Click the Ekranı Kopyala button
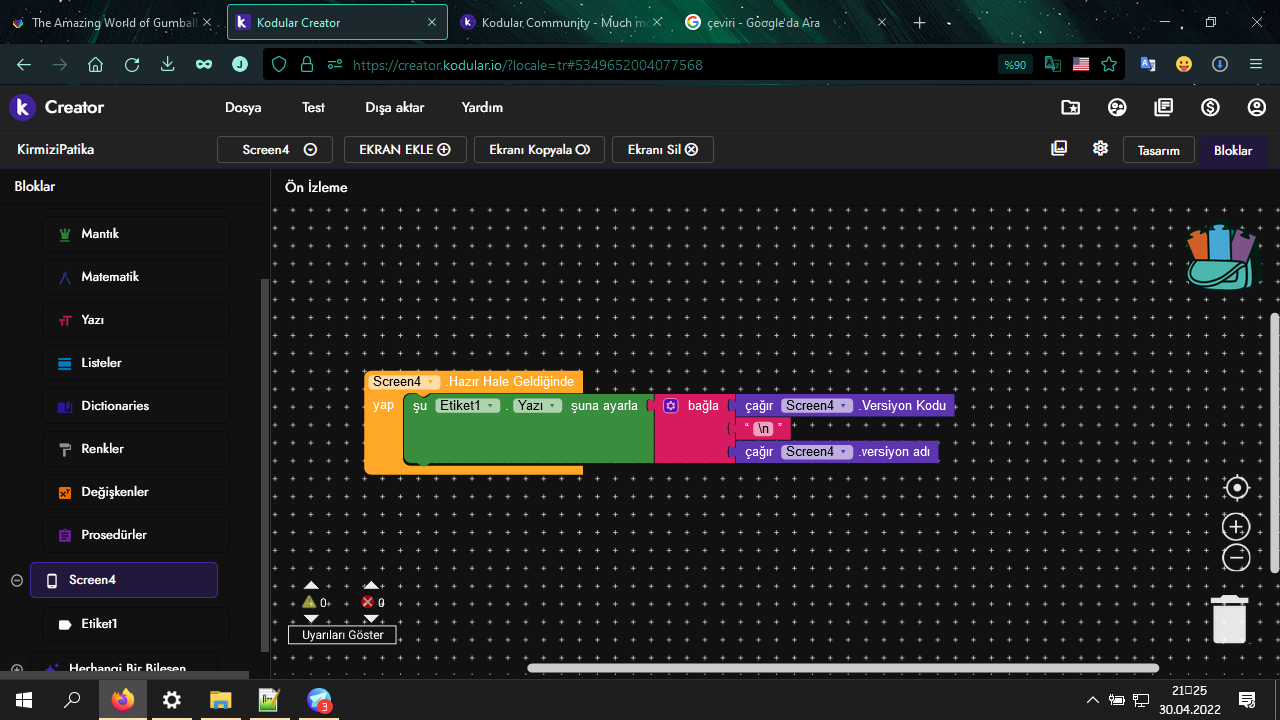 pos(539,149)
